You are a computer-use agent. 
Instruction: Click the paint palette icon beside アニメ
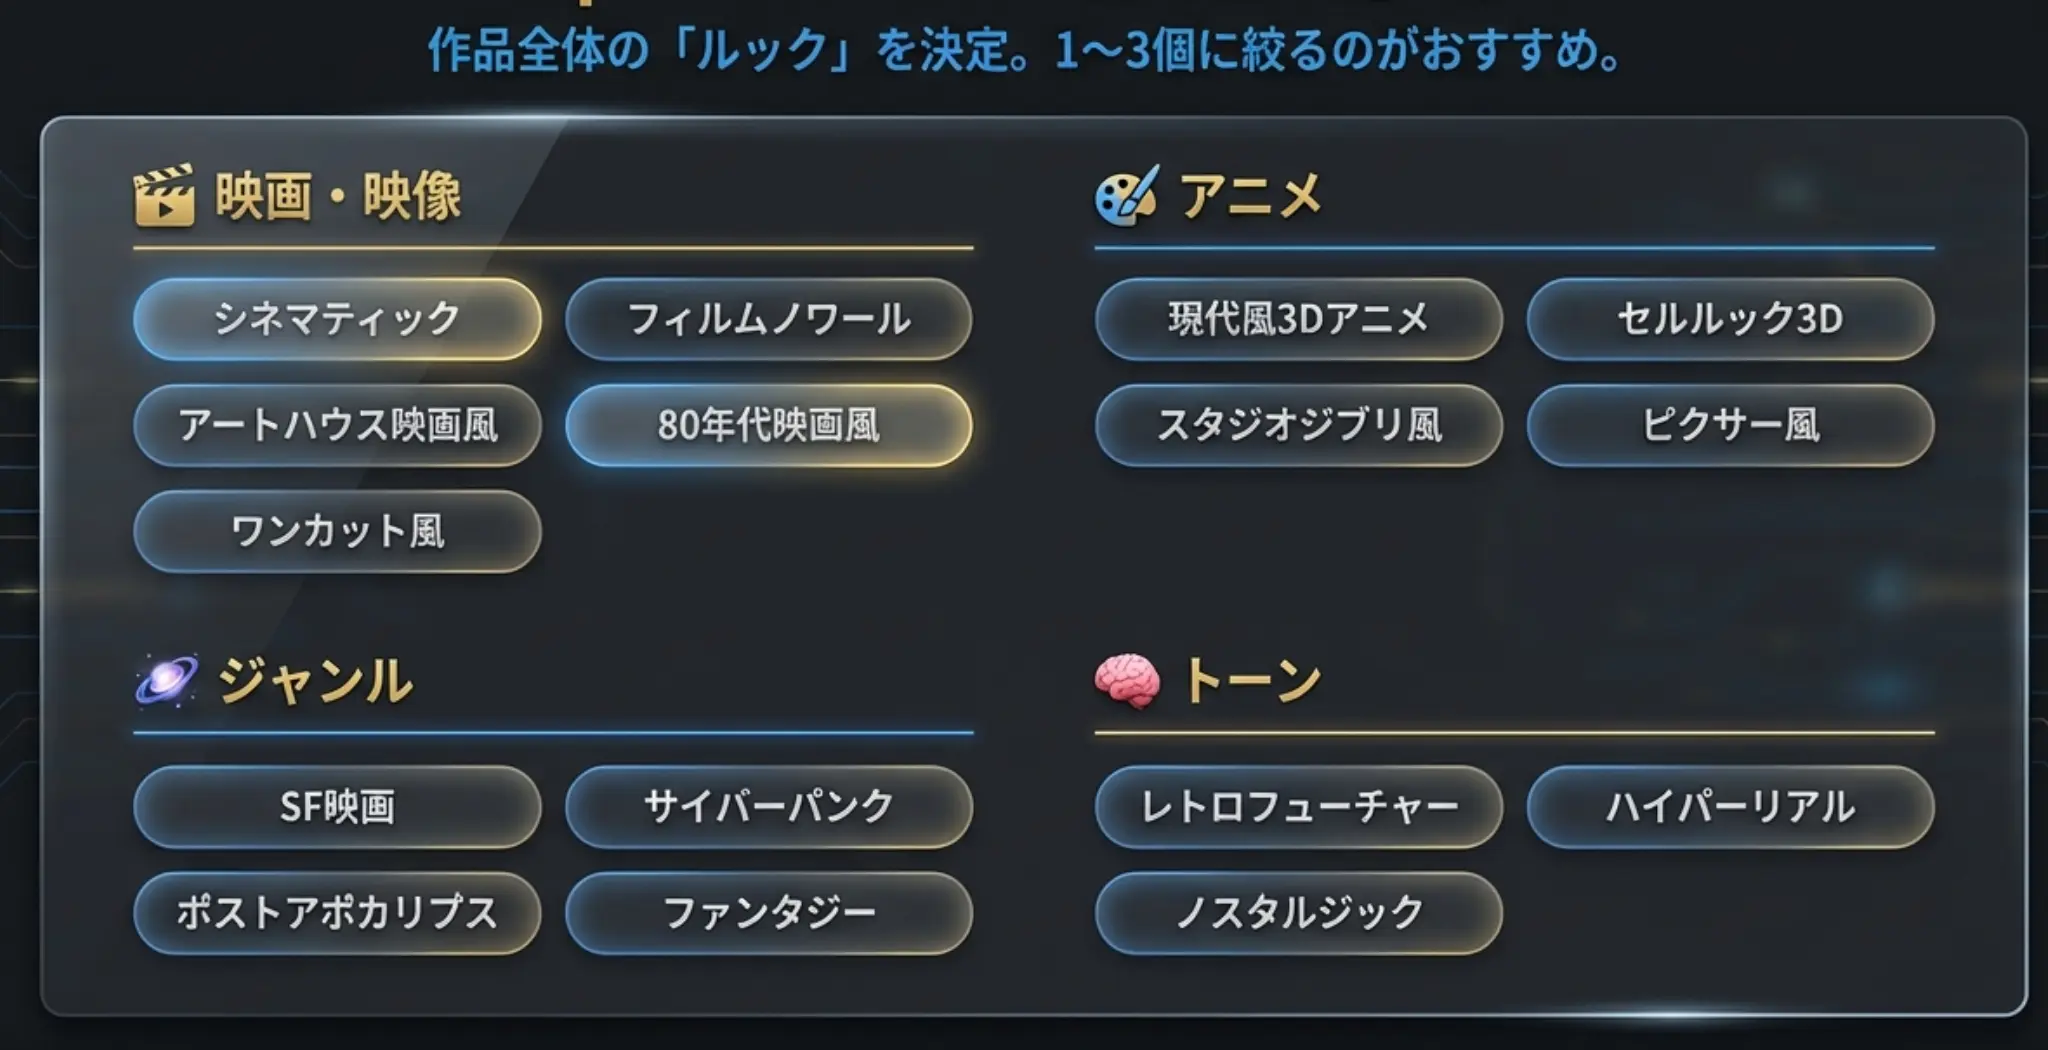pos(1127,196)
